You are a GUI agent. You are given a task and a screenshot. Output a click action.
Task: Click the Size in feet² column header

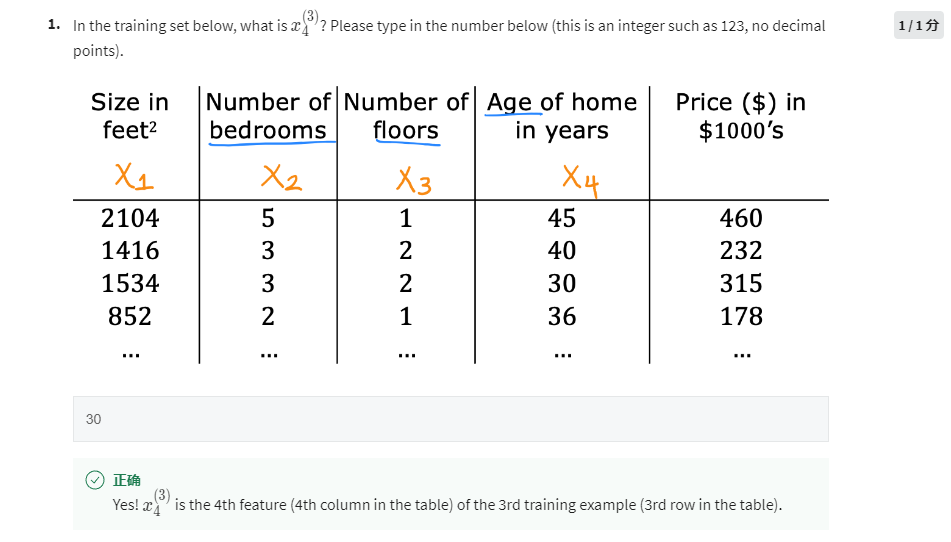(x=130, y=116)
